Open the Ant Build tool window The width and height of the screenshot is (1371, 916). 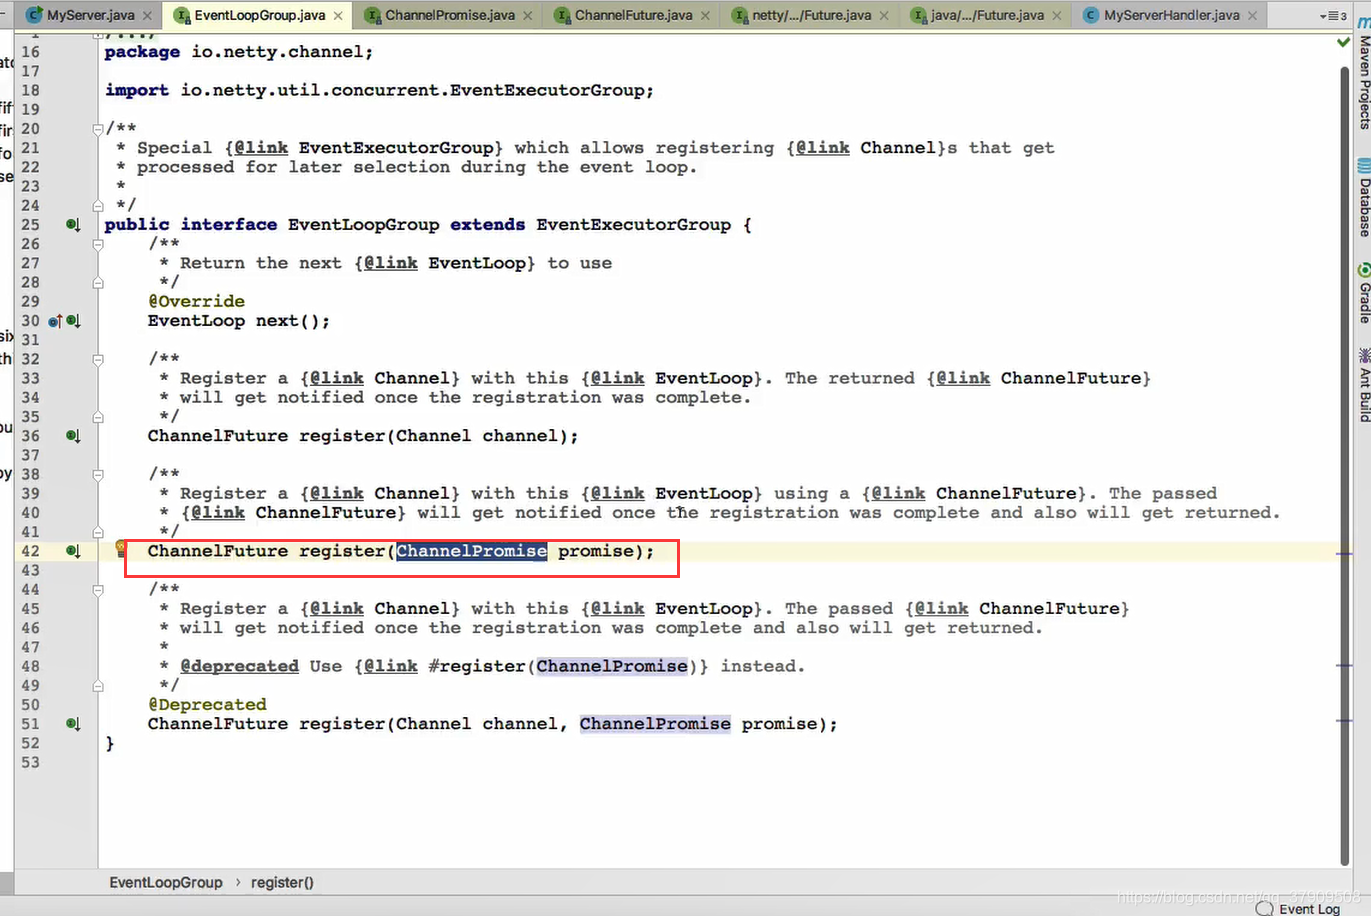[x=1364, y=385]
